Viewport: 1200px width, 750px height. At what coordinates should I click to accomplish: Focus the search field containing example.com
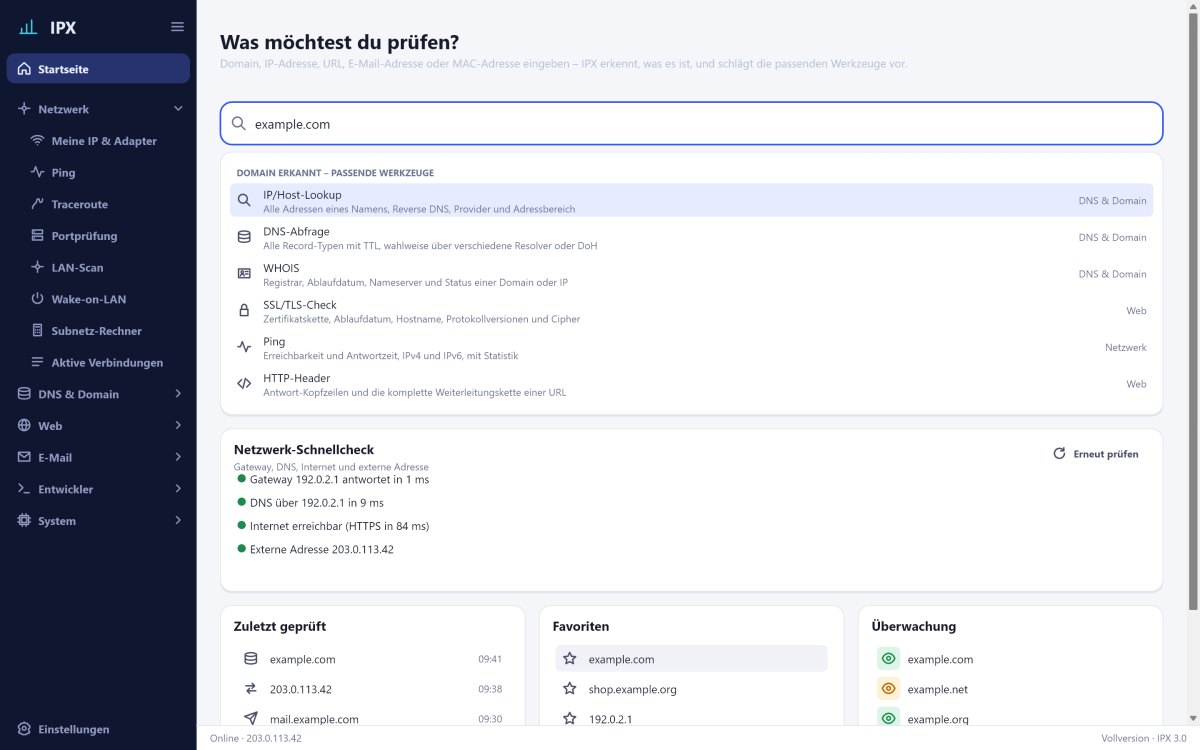click(x=691, y=124)
